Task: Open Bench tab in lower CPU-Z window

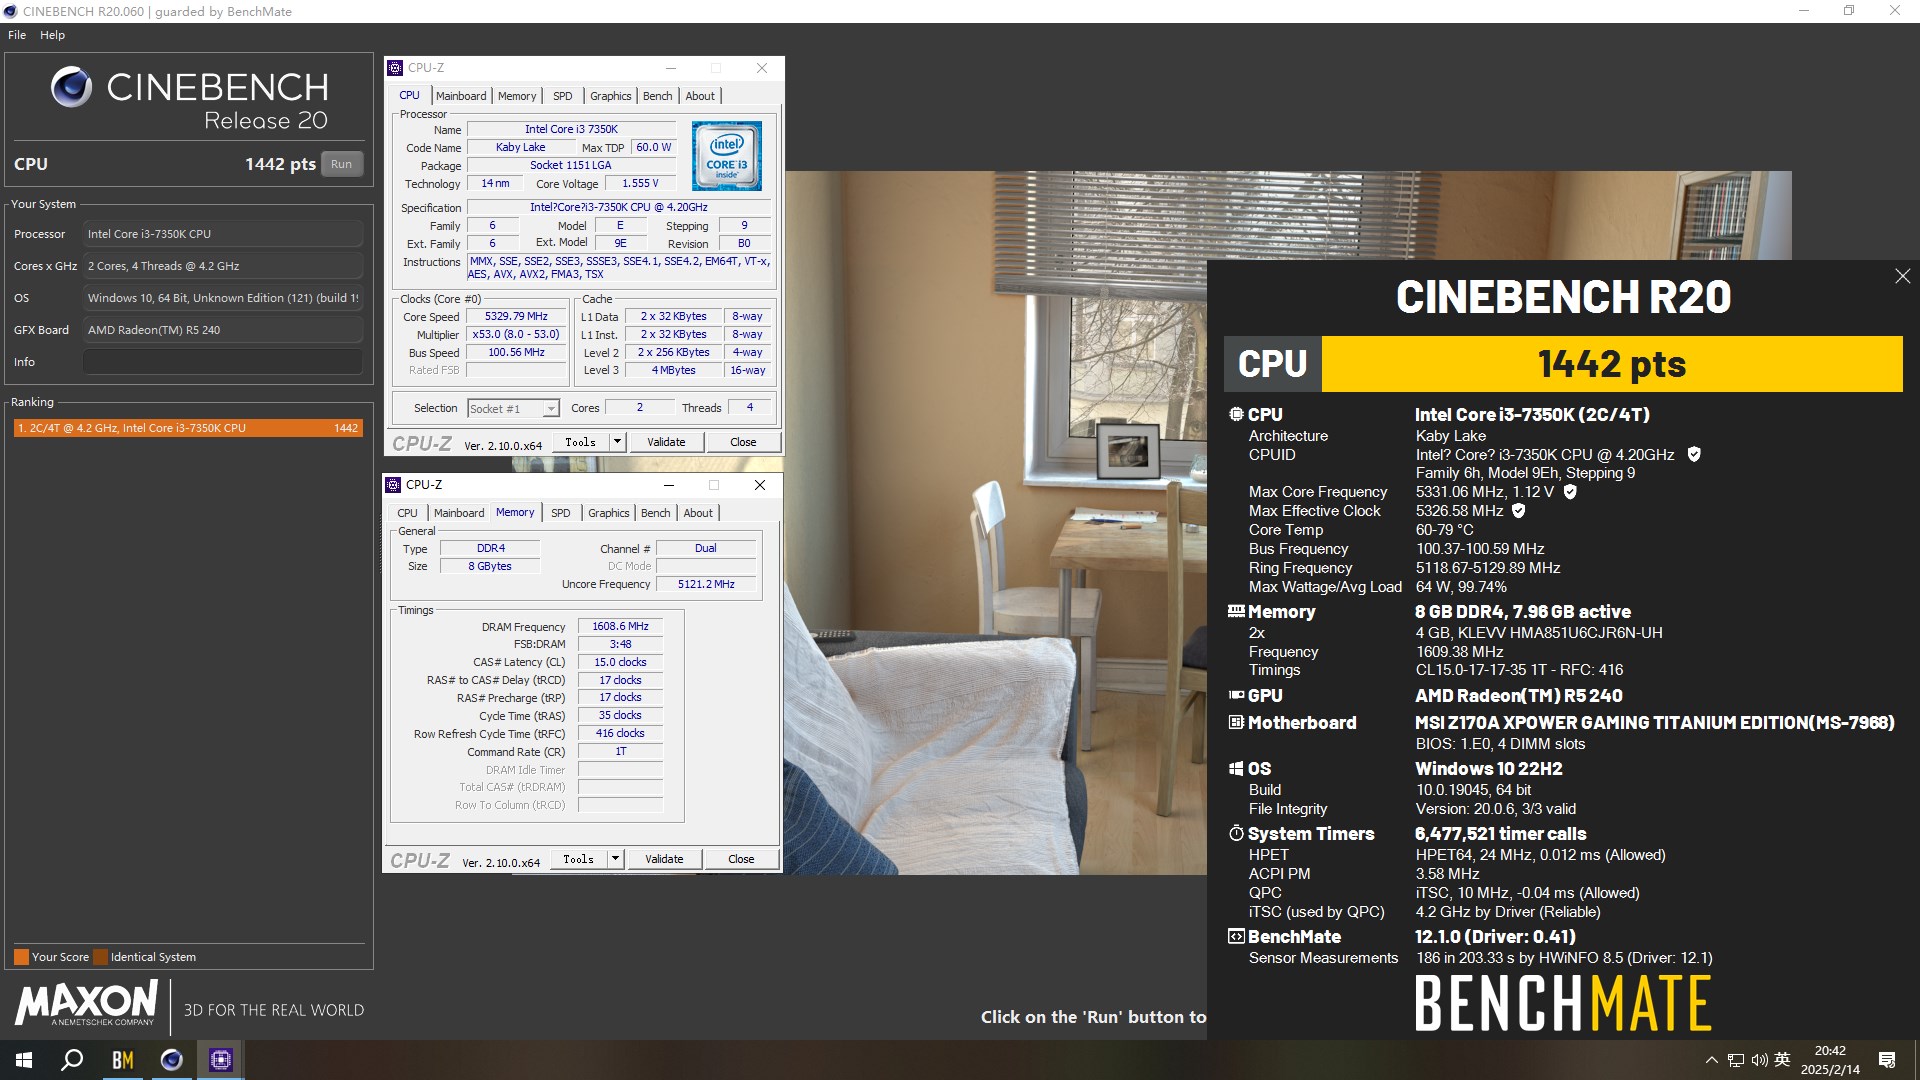Action: click(x=655, y=513)
